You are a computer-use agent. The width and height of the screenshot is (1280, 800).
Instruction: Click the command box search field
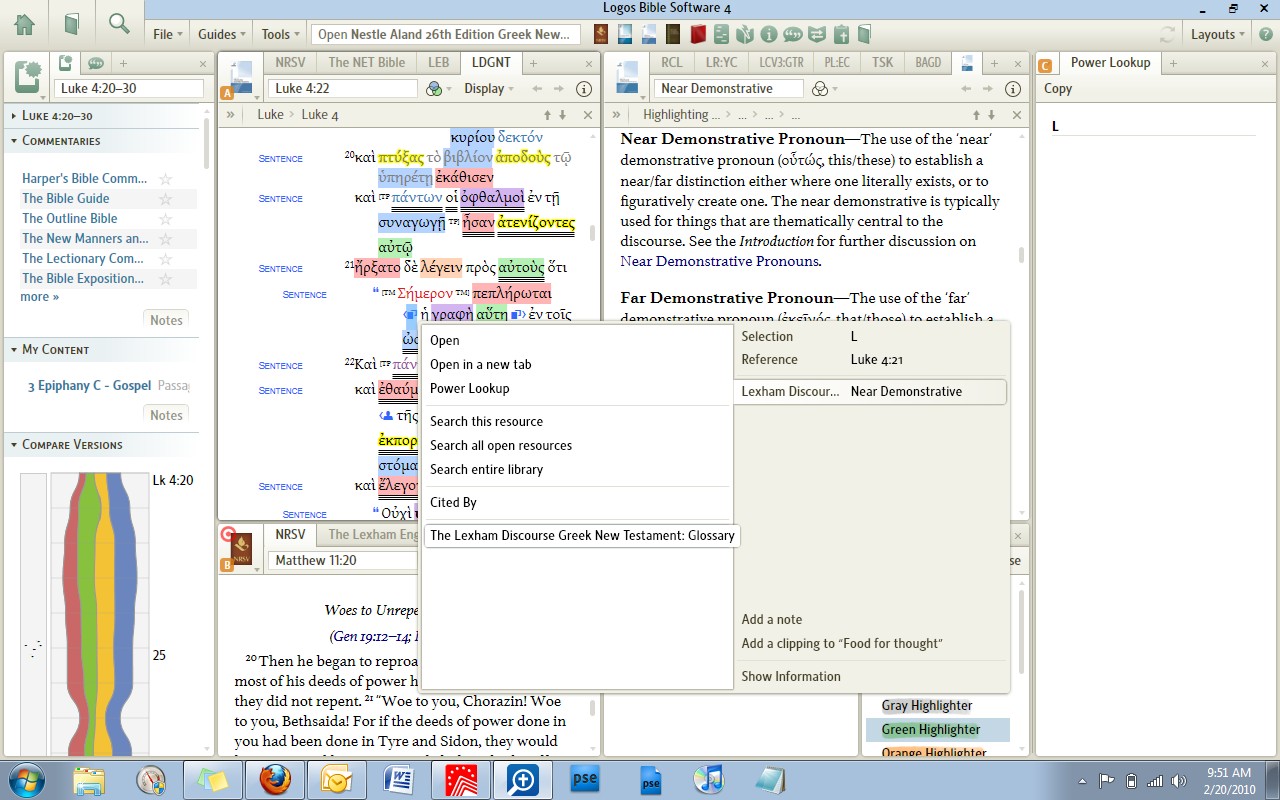click(445, 34)
